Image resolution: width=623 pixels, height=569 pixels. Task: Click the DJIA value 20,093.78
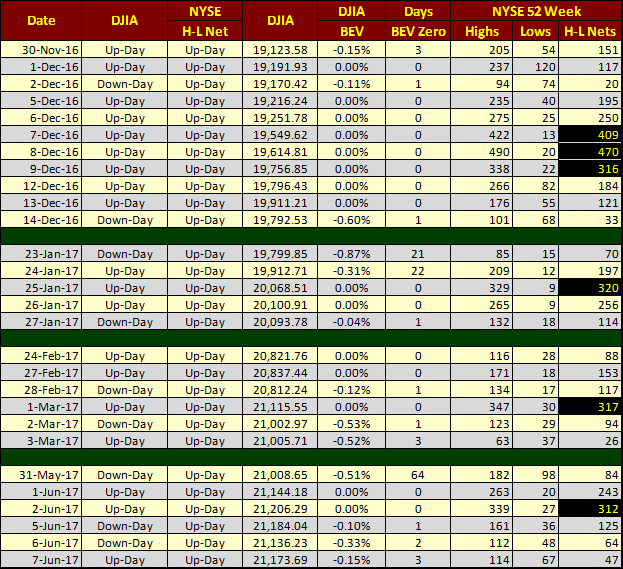[x=280, y=322]
